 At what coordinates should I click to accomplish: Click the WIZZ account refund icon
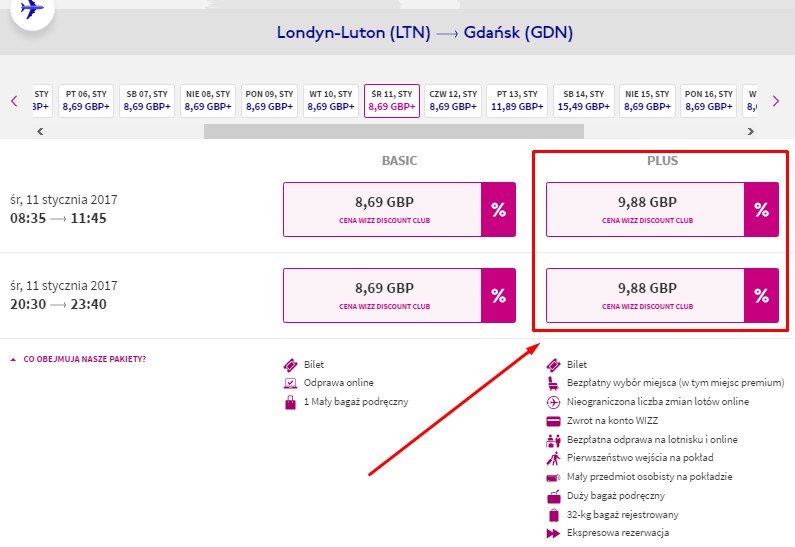(553, 420)
